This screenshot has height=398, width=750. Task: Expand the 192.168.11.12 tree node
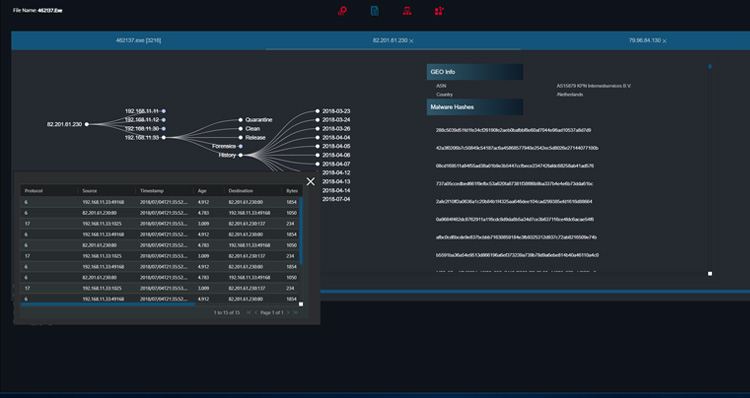coord(164,120)
